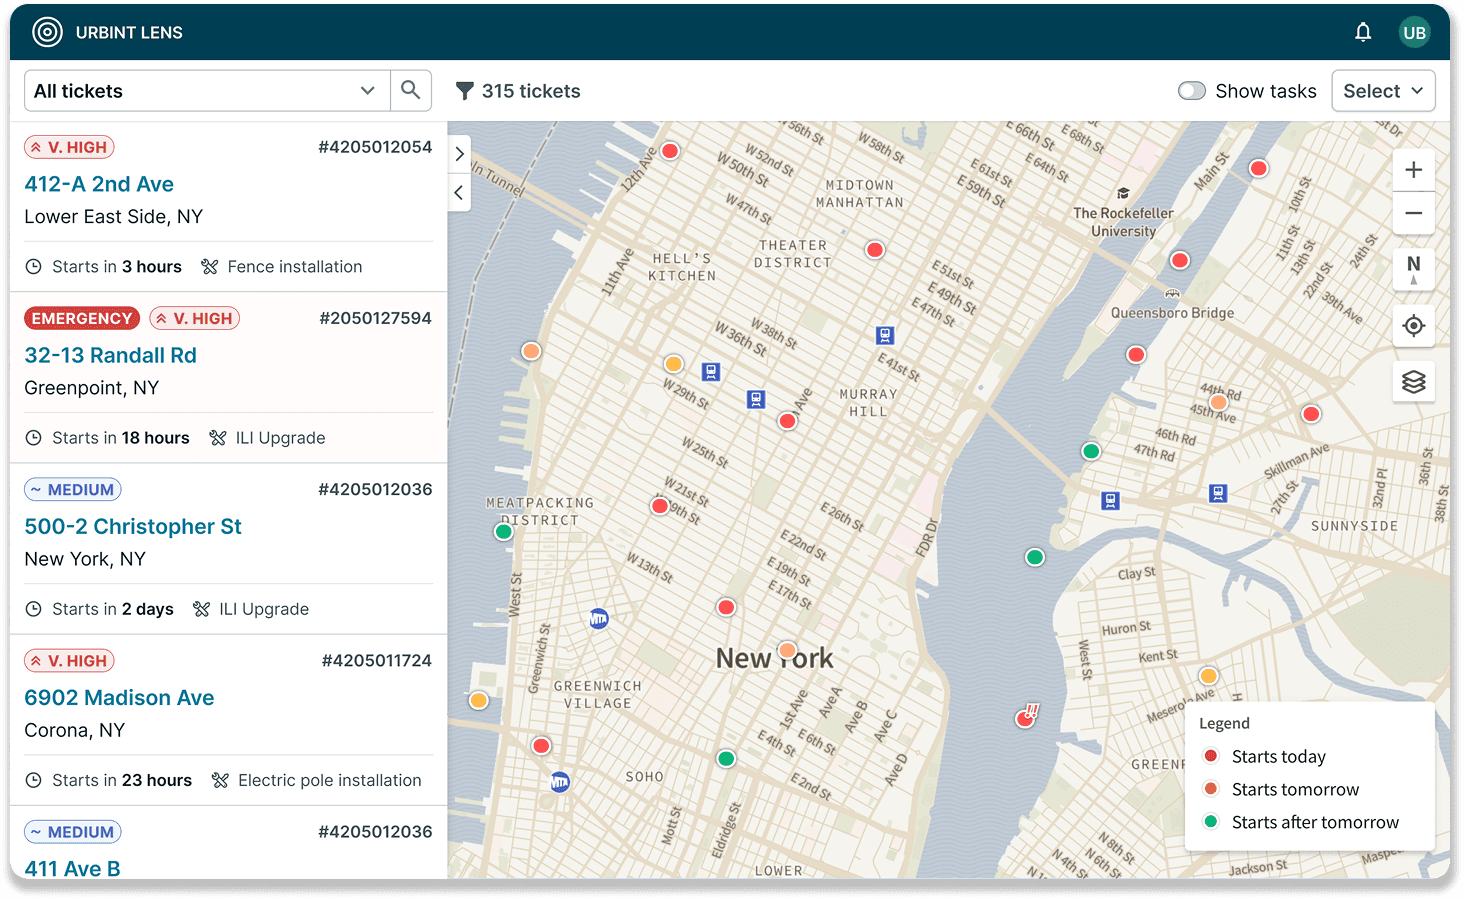Select green pin near Skillman Ave area

click(1091, 451)
